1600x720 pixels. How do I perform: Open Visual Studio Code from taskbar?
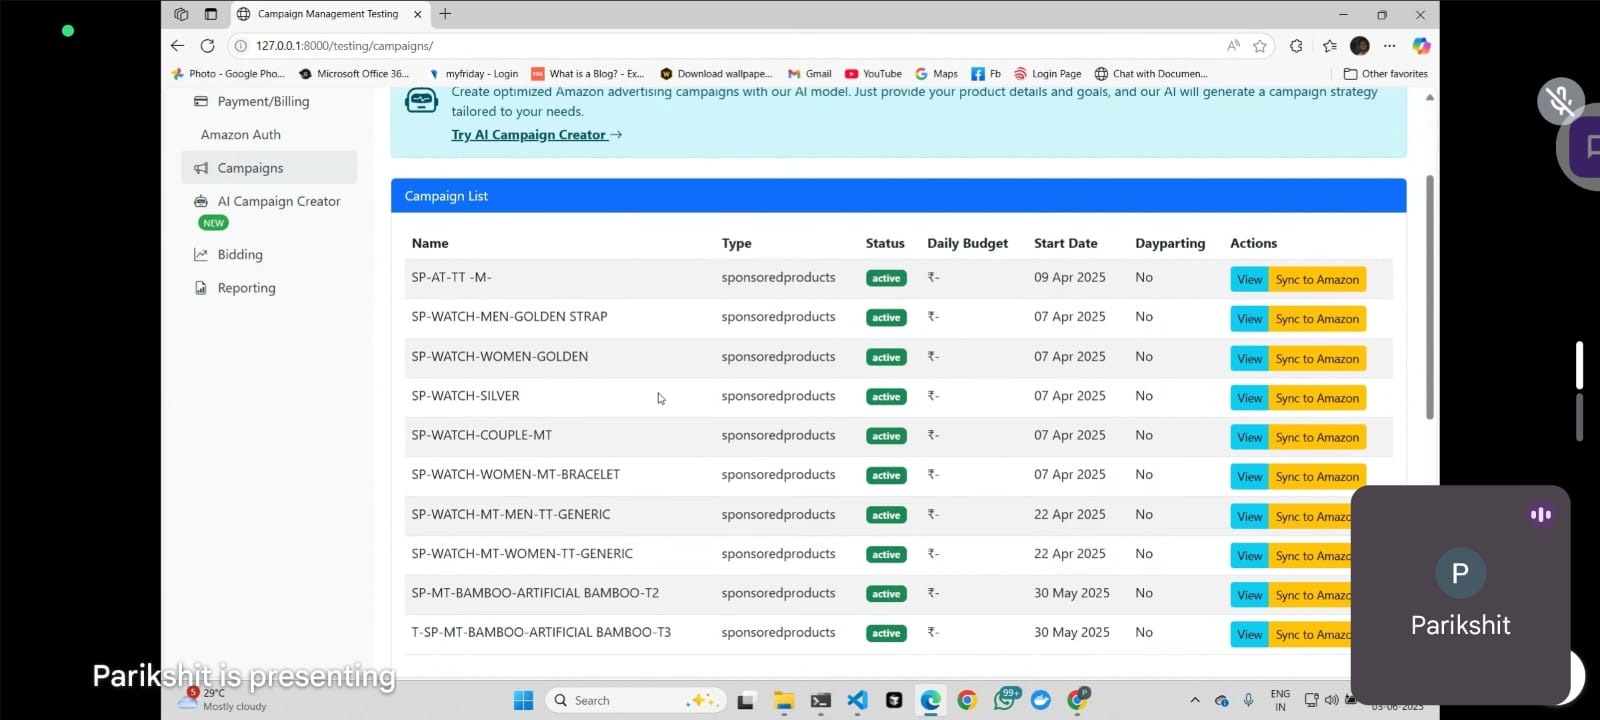(857, 700)
